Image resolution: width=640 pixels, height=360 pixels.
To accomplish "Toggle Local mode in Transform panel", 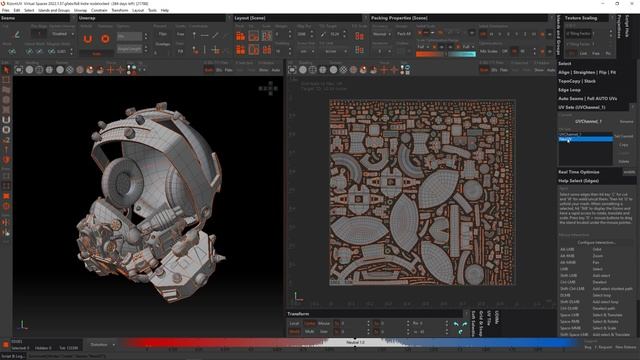I will click(294, 323).
